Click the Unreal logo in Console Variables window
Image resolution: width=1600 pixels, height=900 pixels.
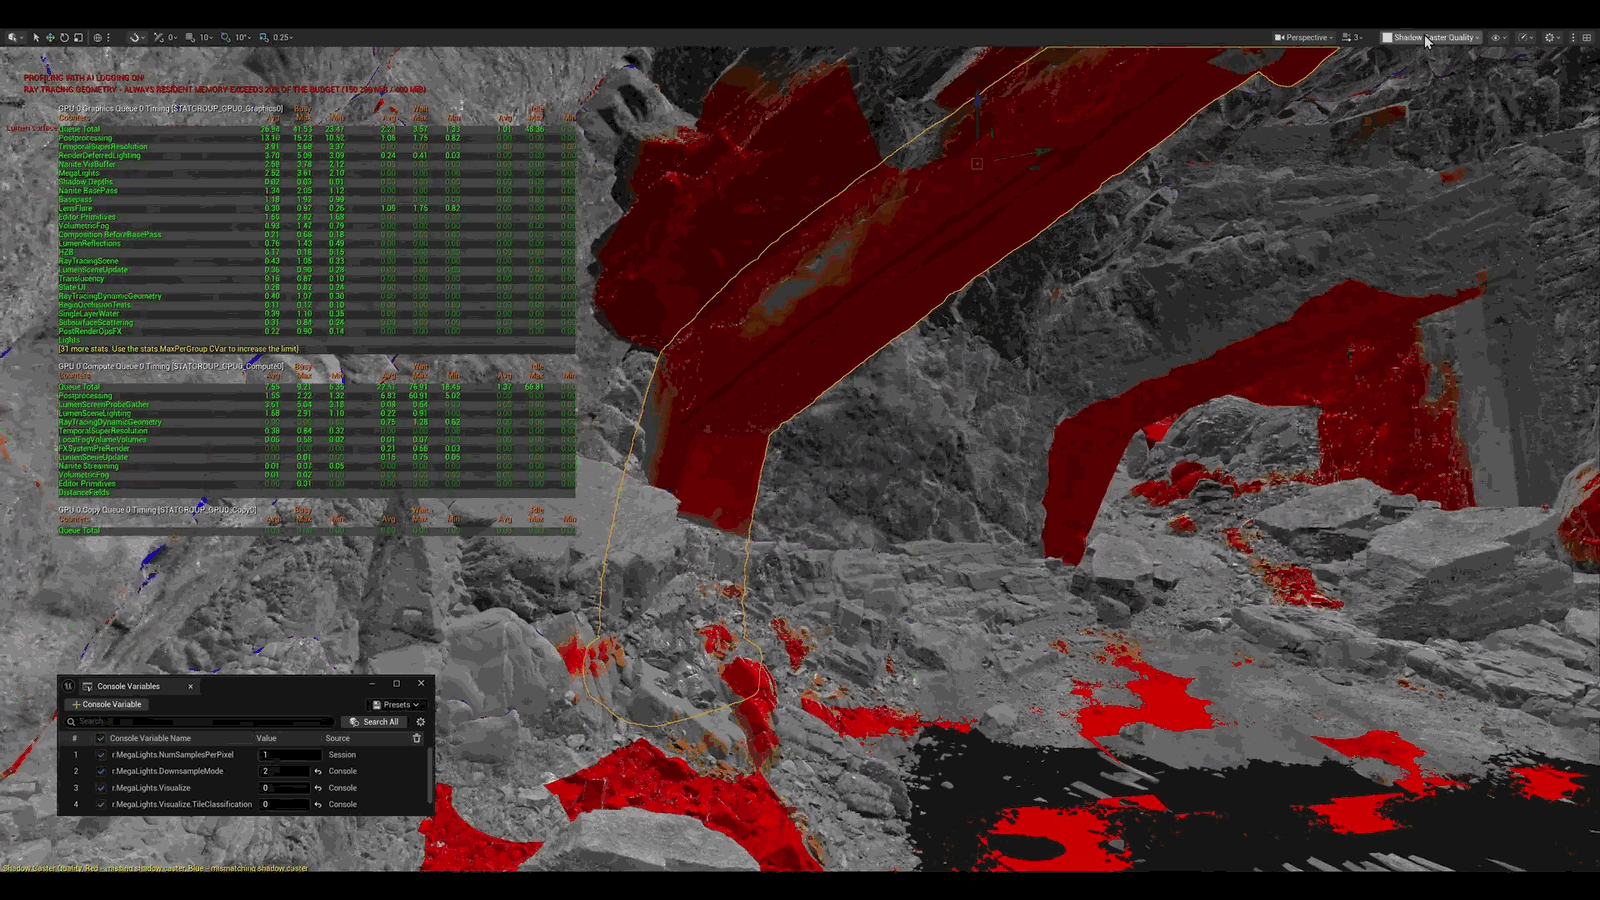coord(68,686)
